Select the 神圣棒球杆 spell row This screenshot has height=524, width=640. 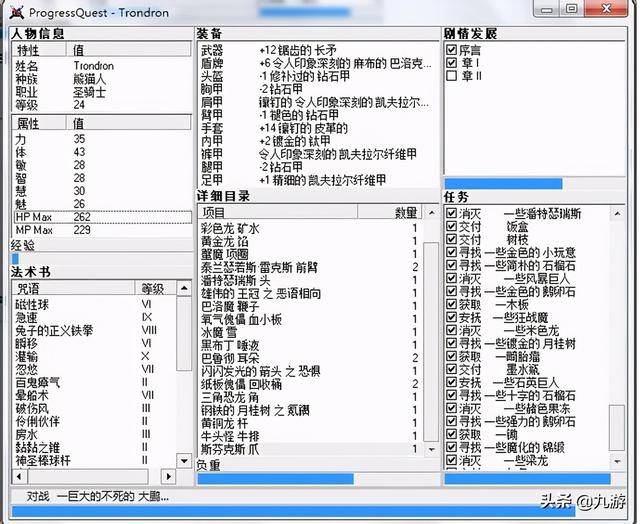pyautogui.click(x=95, y=460)
